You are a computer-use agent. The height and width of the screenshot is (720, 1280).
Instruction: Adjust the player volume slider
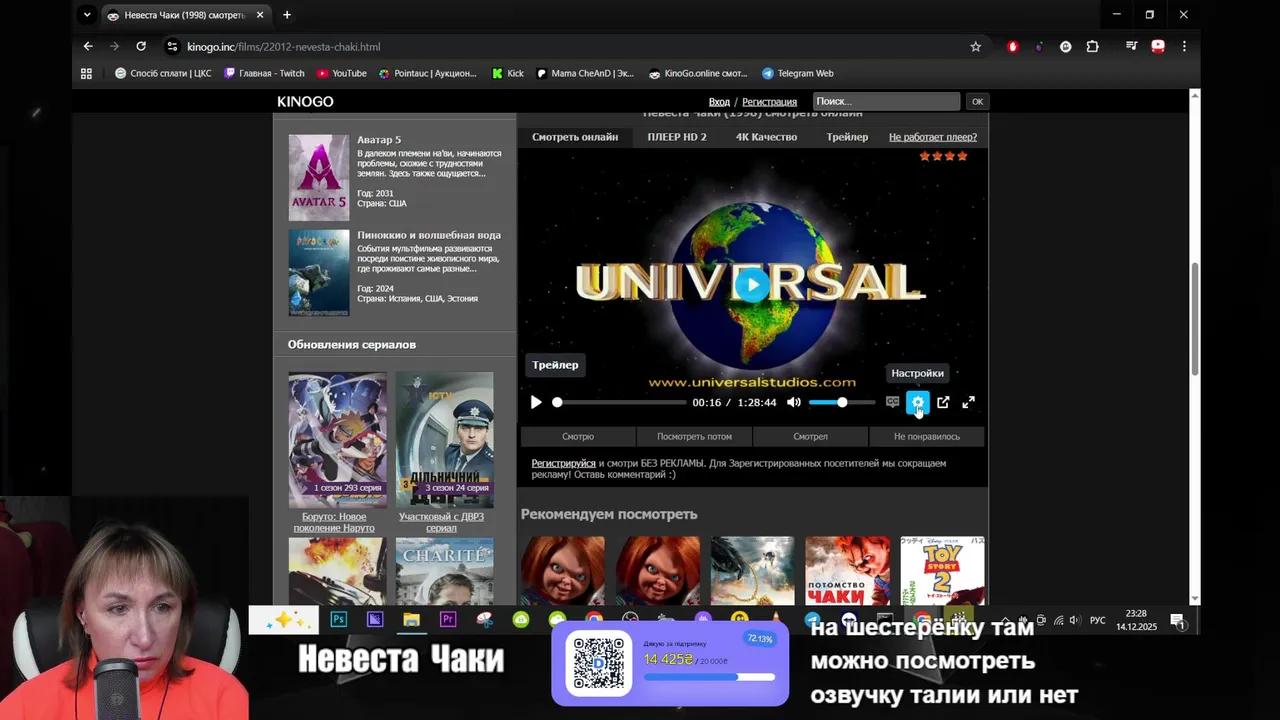(842, 402)
